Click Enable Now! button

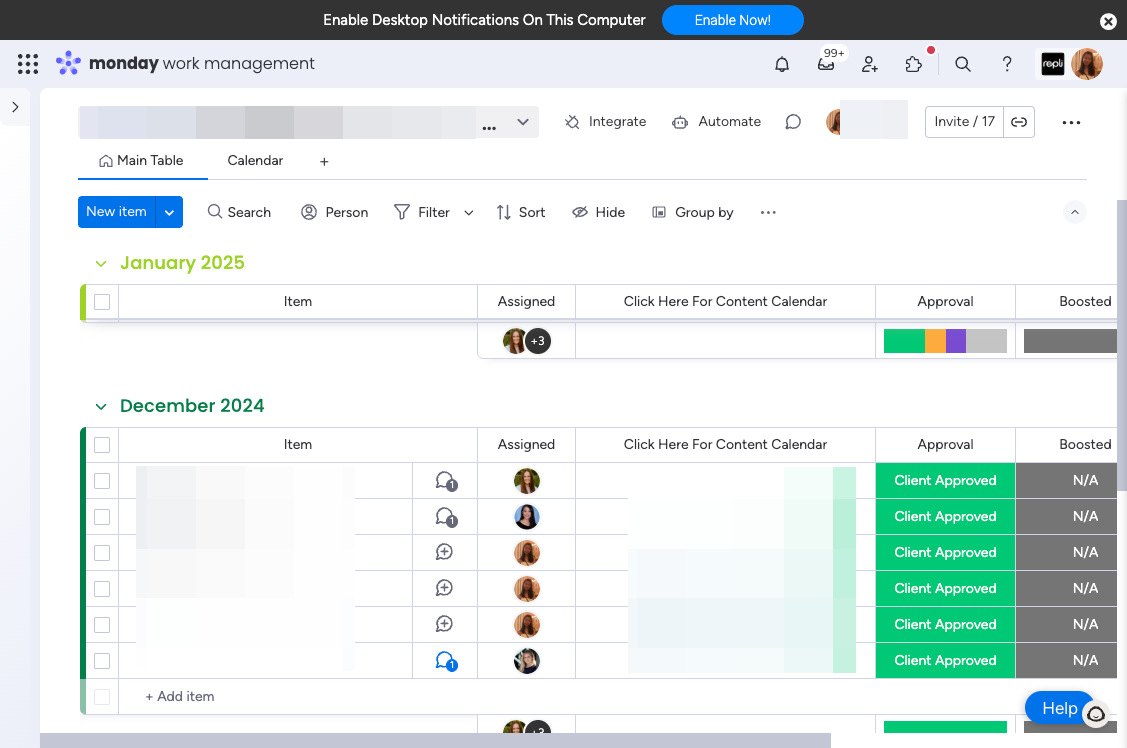(x=732, y=20)
